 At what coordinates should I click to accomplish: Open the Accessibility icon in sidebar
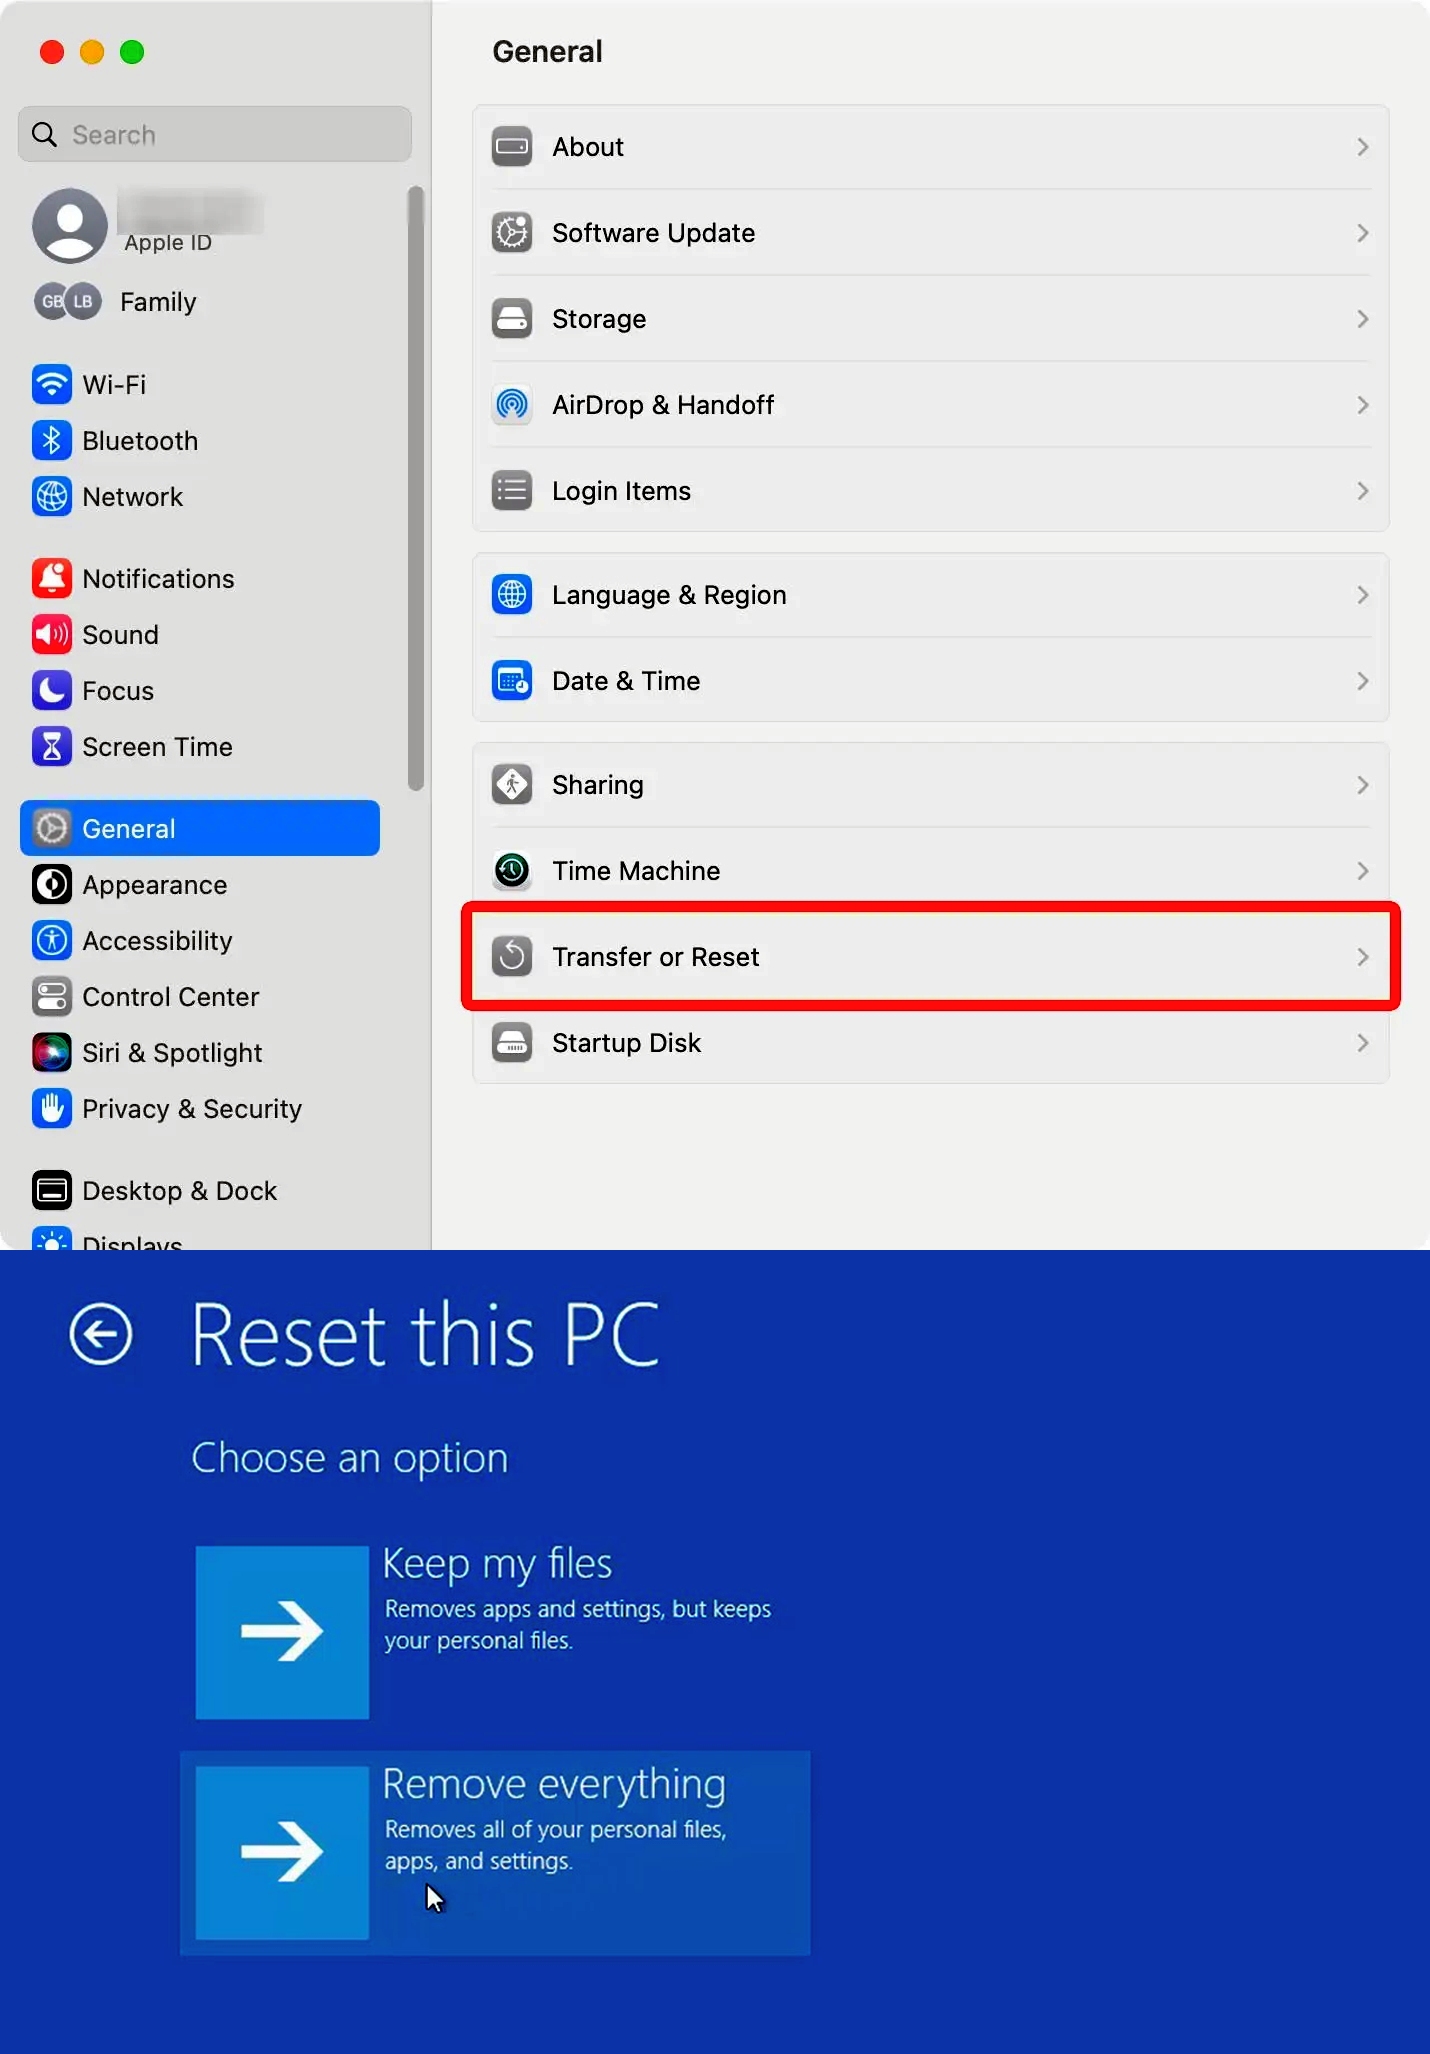[x=52, y=940]
